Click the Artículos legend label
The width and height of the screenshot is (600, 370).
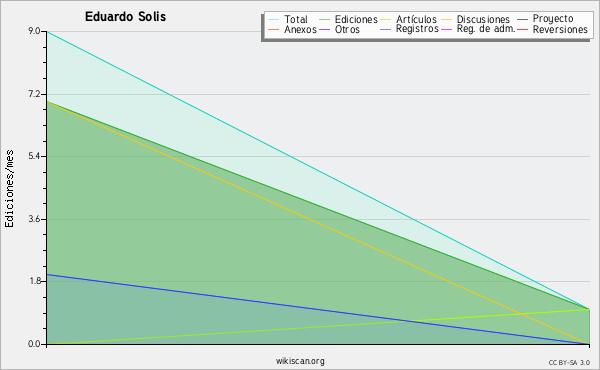[x=416, y=19]
